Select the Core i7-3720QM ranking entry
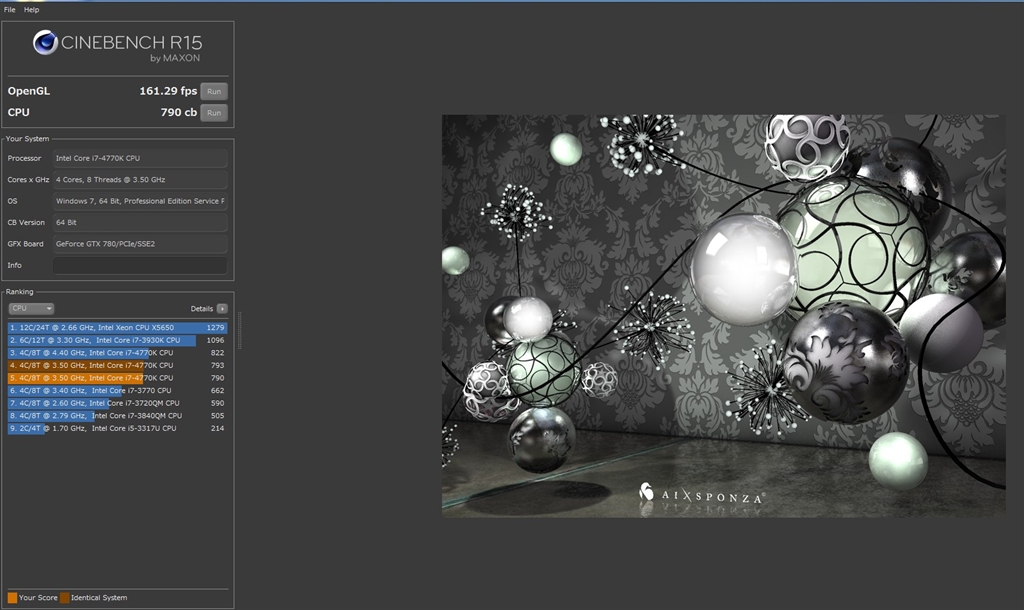1024x610 pixels. [118, 403]
